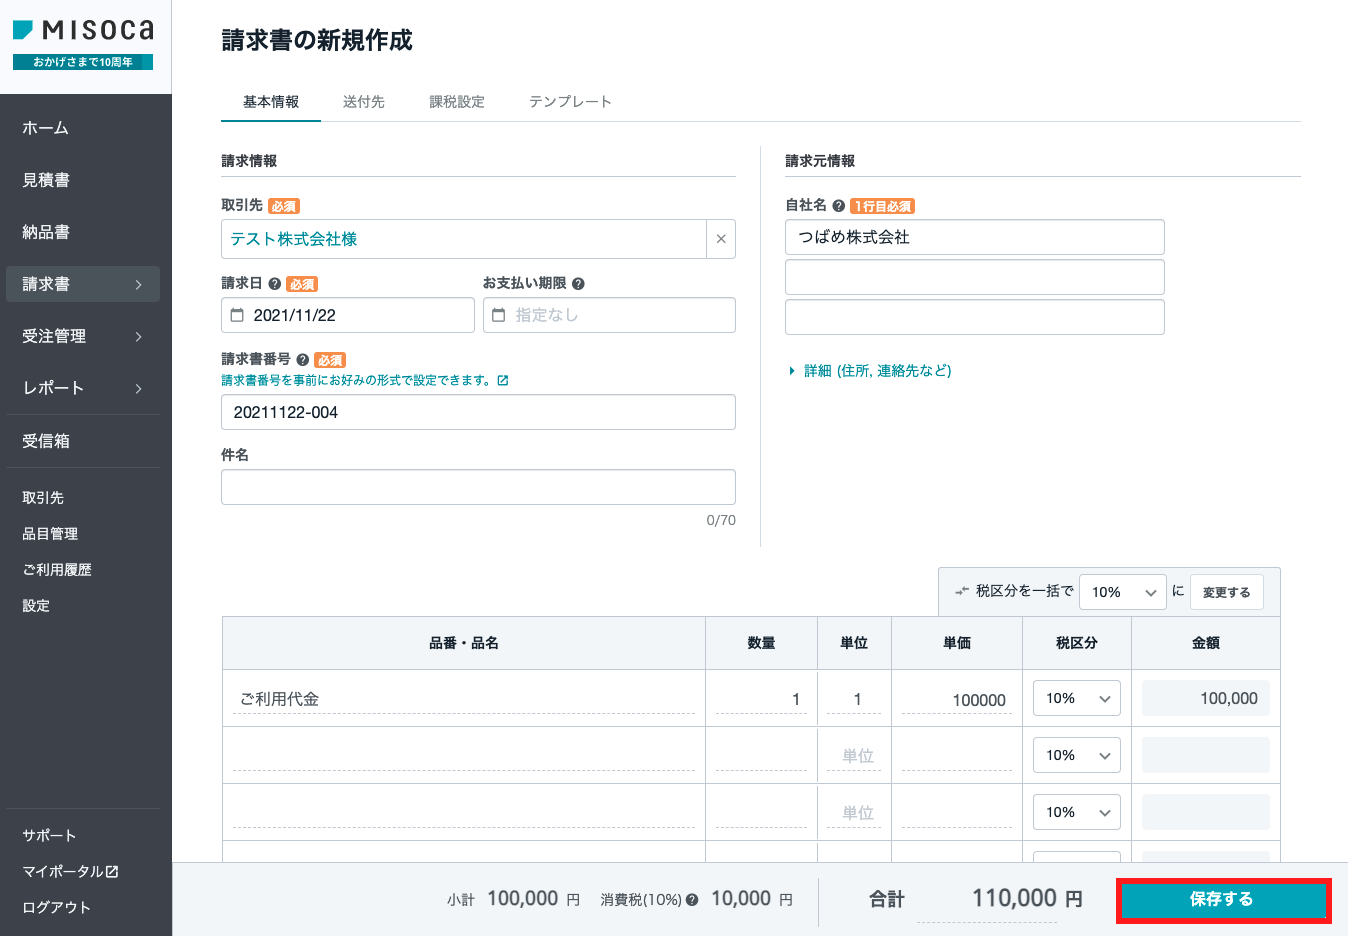Image resolution: width=1348 pixels, height=936 pixels.
Task: Expand the レポート sidebar submenu chevron
Action: click(138, 389)
